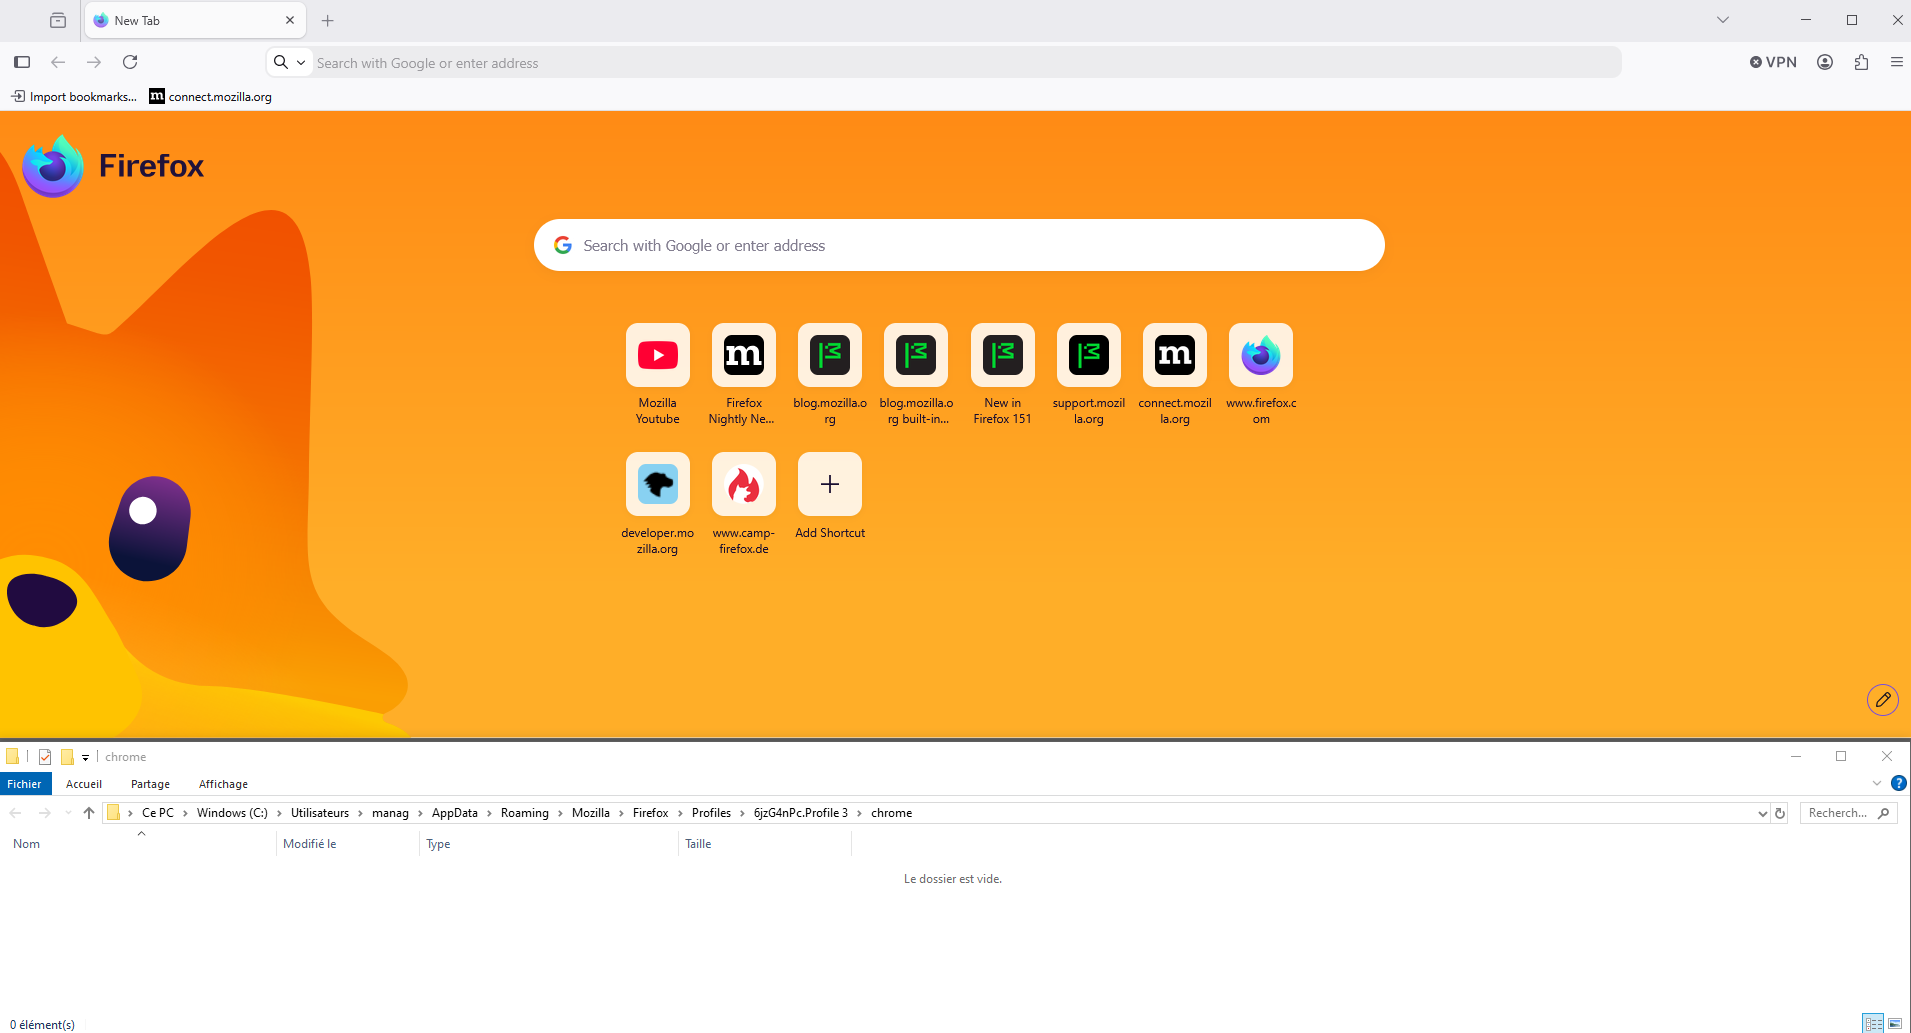
Task: Open the Extensions panel
Action: tap(1861, 62)
